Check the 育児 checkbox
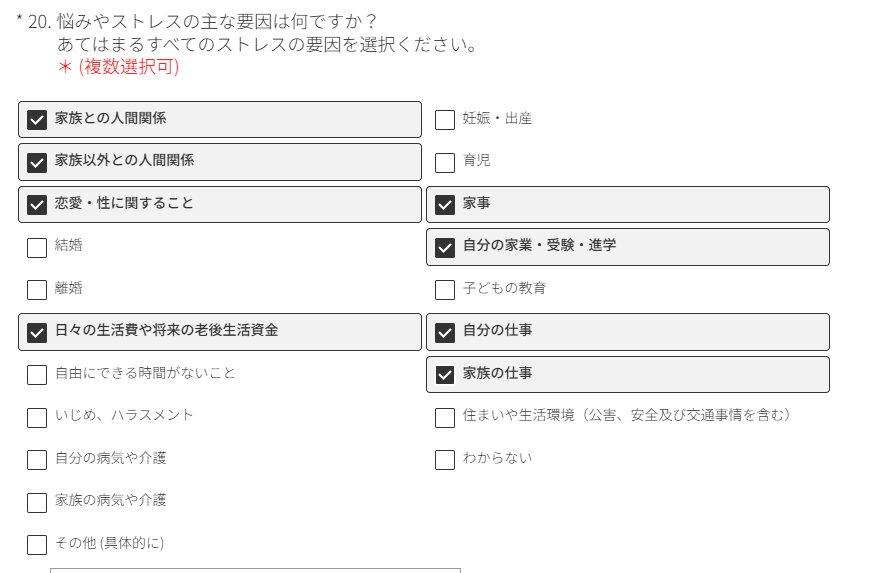The height and width of the screenshot is (573, 874). 445,162
